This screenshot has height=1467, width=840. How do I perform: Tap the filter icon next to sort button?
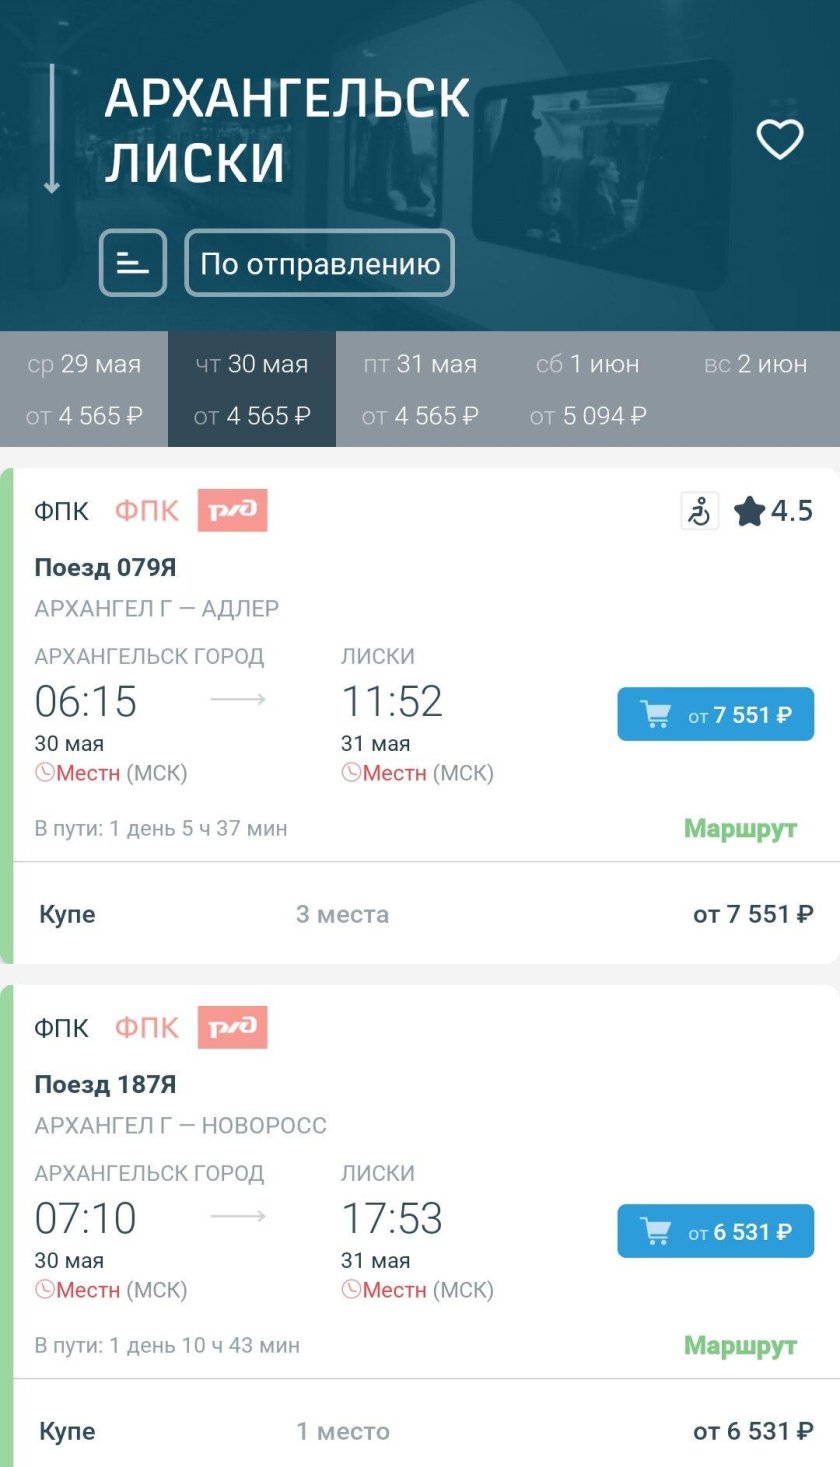click(131, 262)
